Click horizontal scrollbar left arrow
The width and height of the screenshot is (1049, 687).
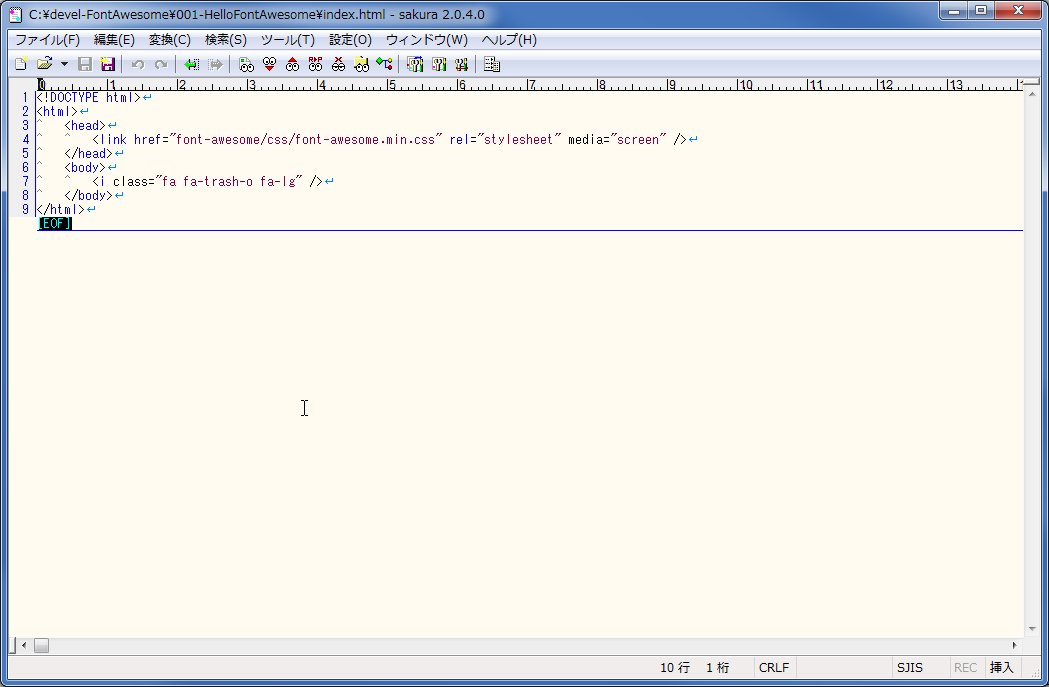24,646
